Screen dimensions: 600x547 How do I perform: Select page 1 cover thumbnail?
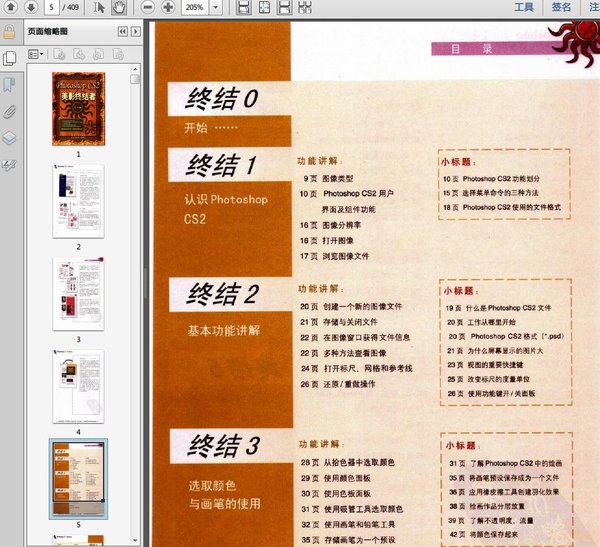coord(78,109)
